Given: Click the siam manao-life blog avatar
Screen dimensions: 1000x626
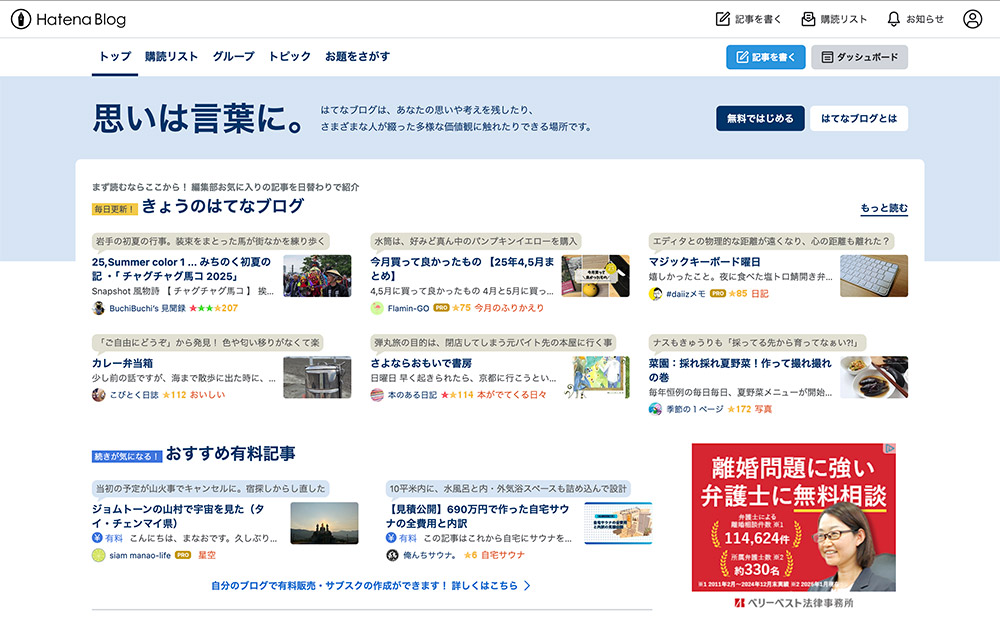Looking at the screenshot, I should (x=98, y=556).
